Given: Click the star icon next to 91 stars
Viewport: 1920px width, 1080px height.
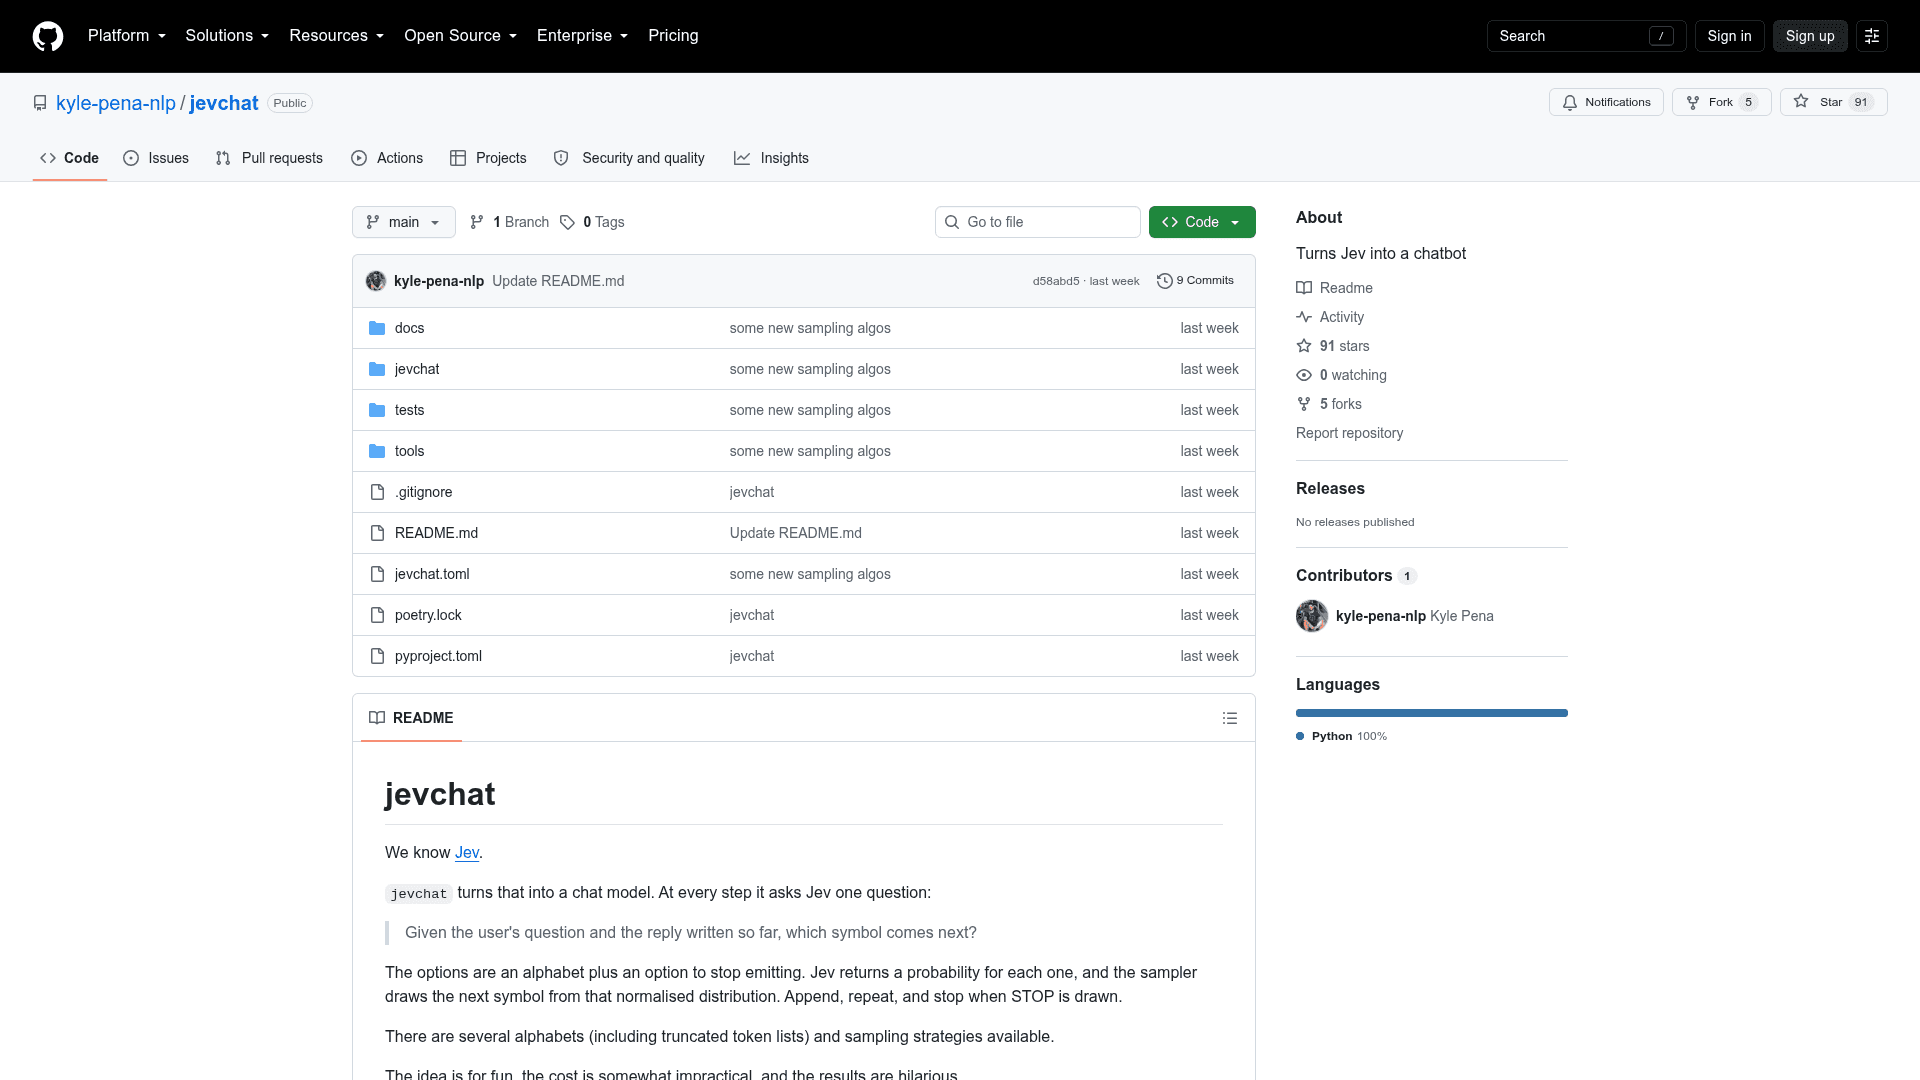Looking at the screenshot, I should tap(1304, 346).
